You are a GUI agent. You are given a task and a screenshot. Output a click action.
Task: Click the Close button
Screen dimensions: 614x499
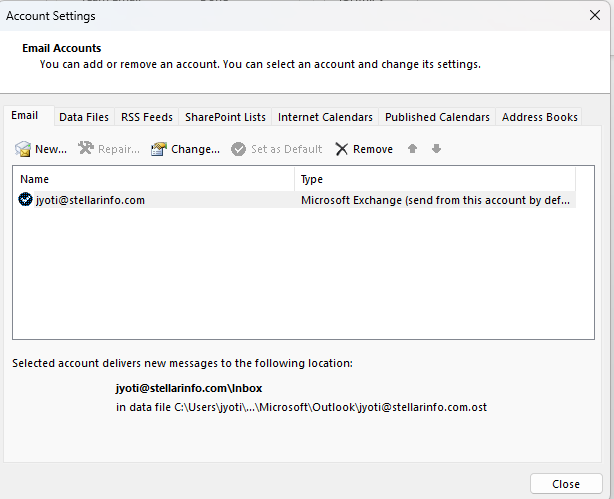(566, 484)
